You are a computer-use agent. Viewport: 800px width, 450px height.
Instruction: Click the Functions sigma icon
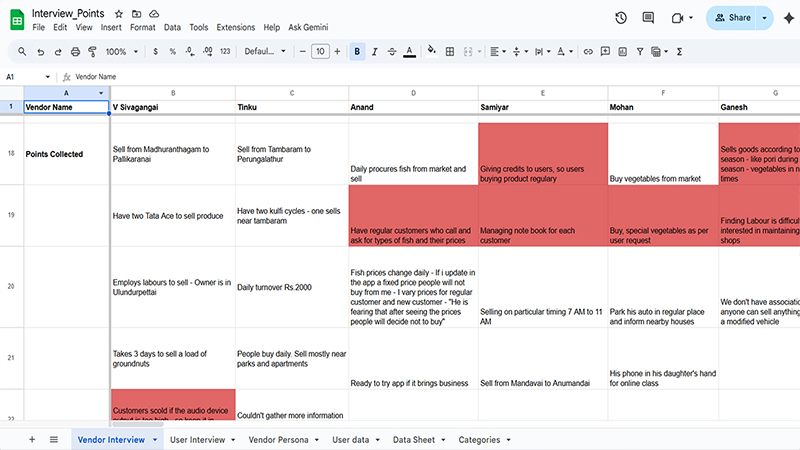(680, 51)
